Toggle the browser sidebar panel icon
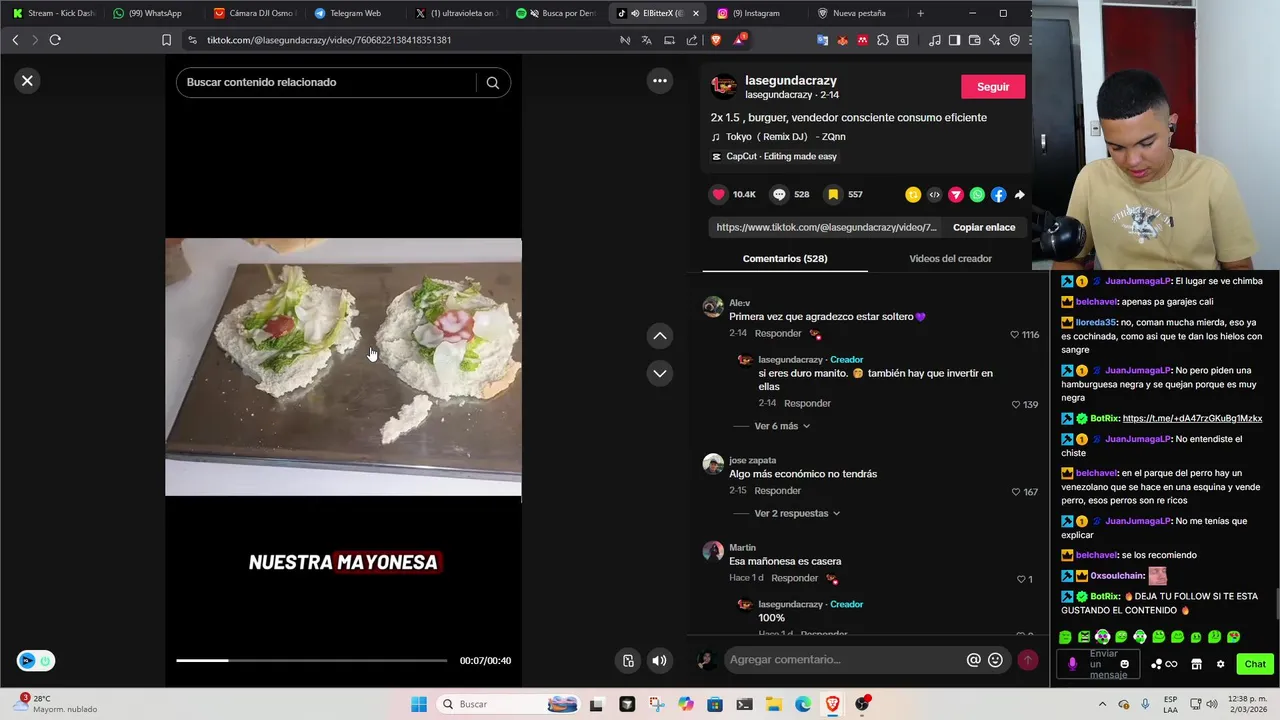1280x720 pixels. point(954,40)
